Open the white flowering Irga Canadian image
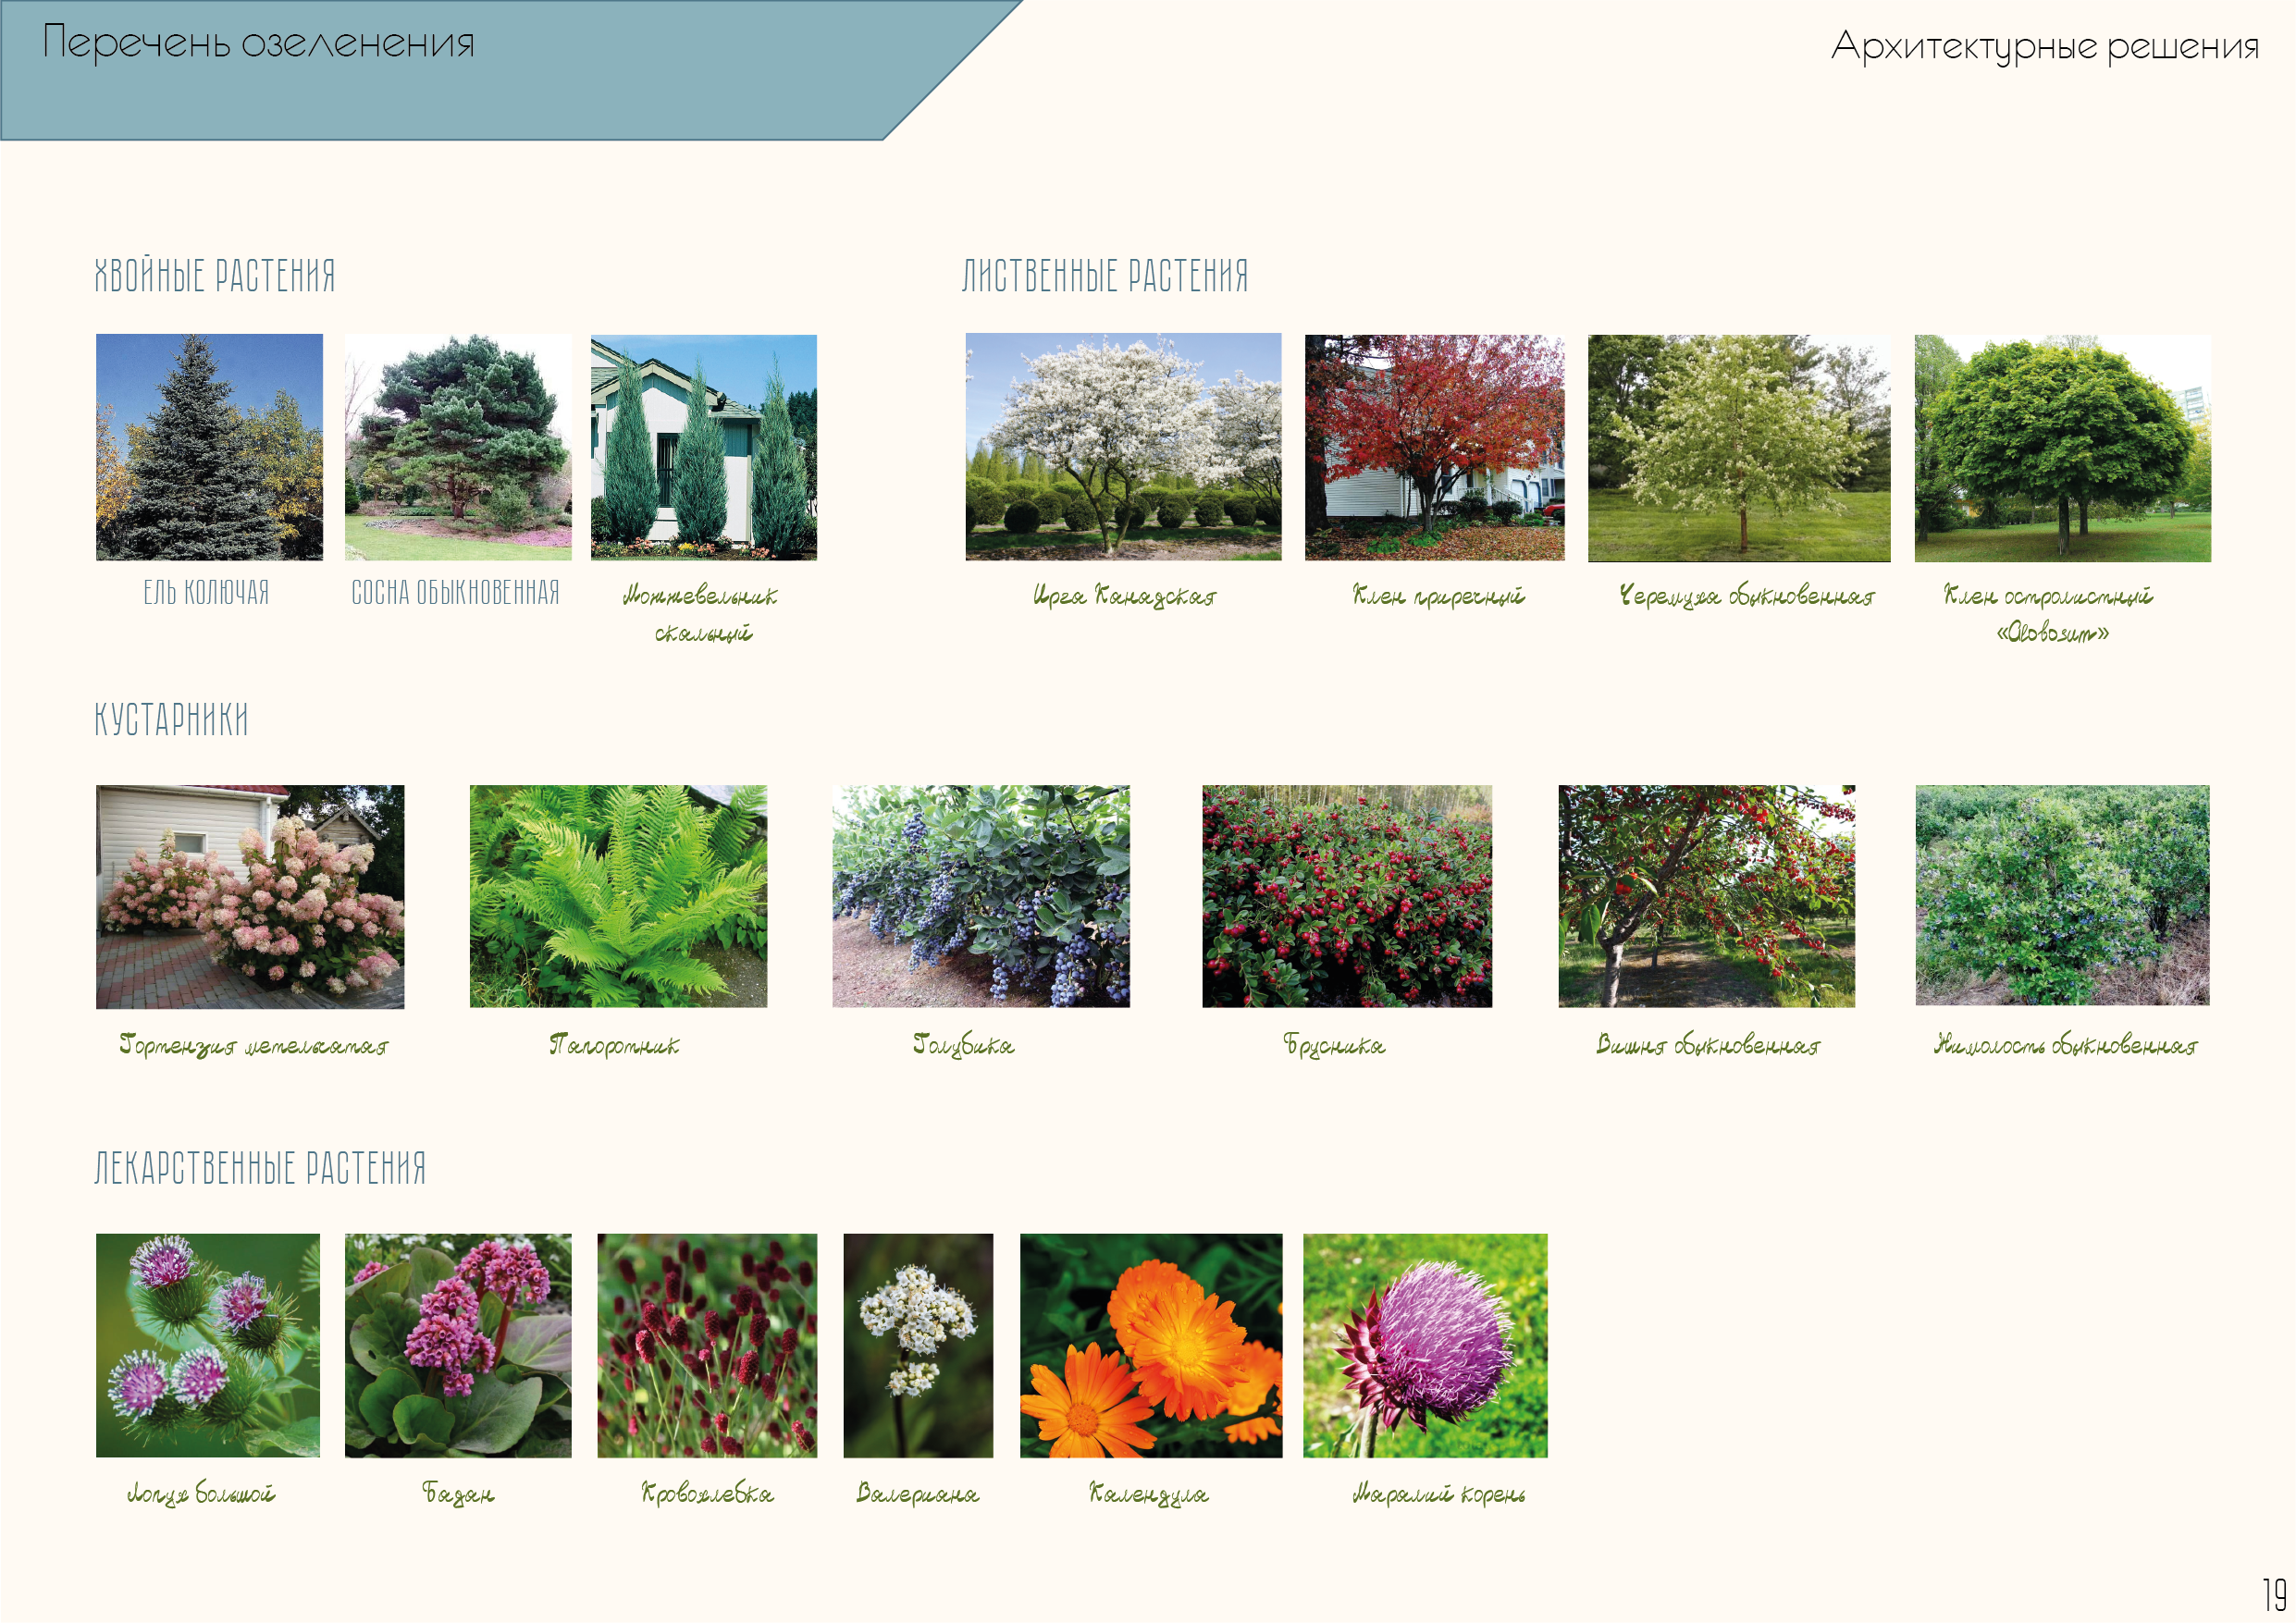This screenshot has width=2296, height=1623. (1122, 447)
